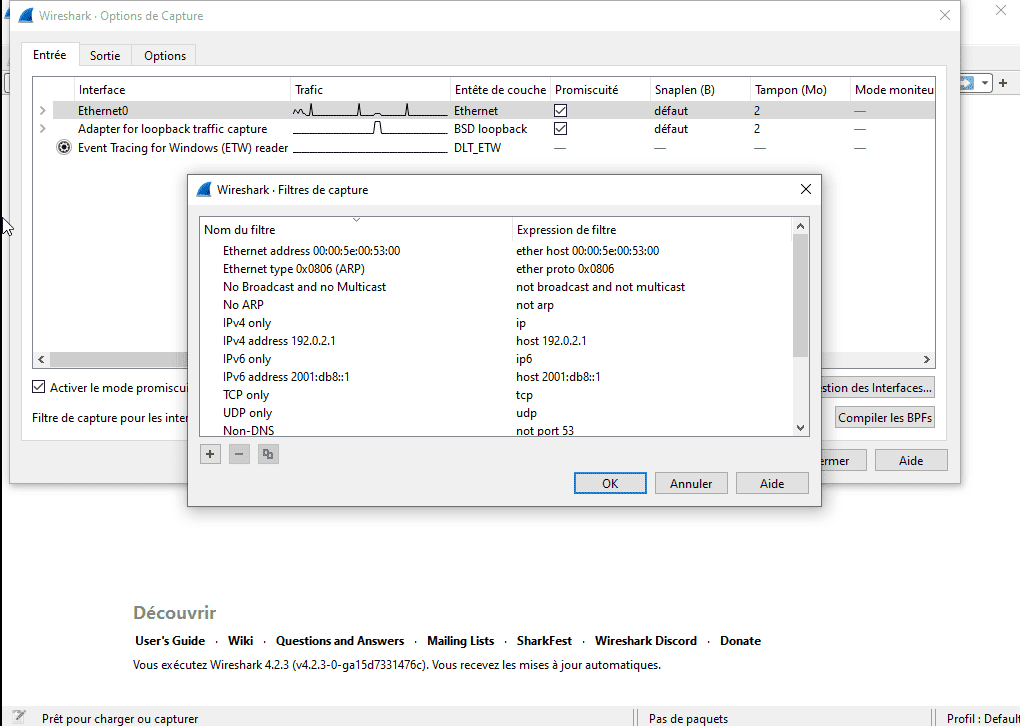Screen dimensions: 1020x726
Task: Sort by Expression de filtre column header
Action: click(652, 230)
